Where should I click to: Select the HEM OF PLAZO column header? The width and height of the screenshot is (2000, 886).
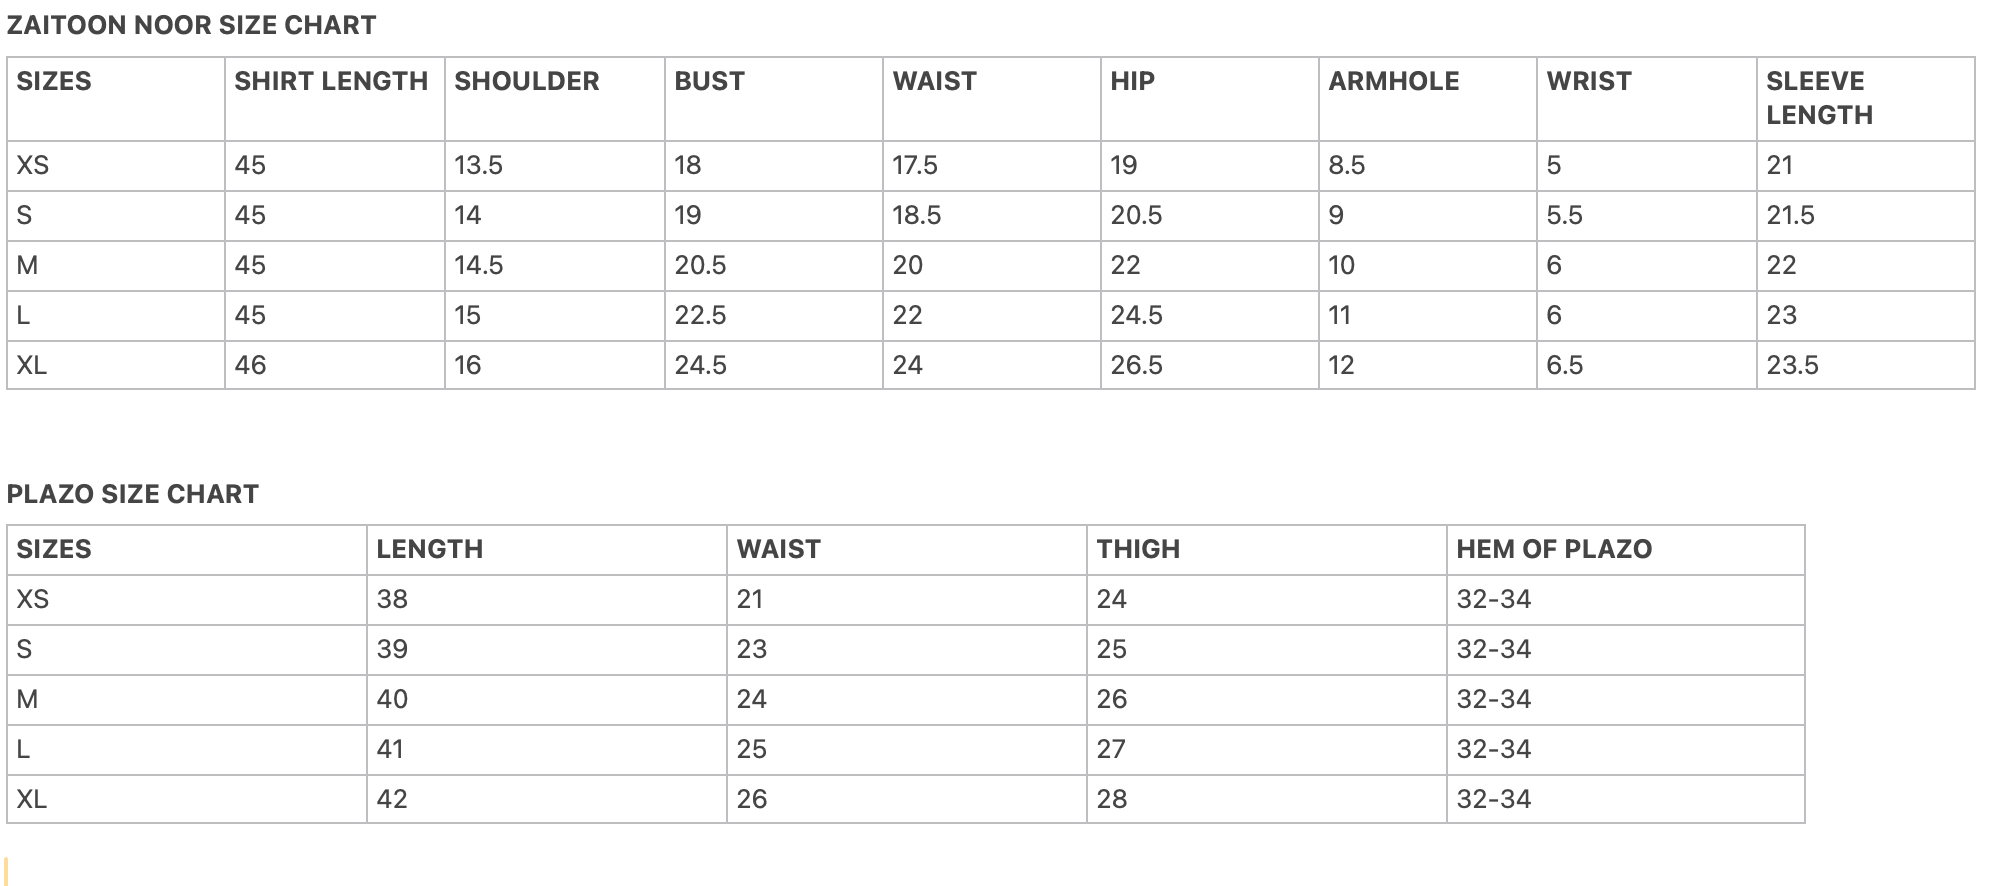(x=1554, y=549)
